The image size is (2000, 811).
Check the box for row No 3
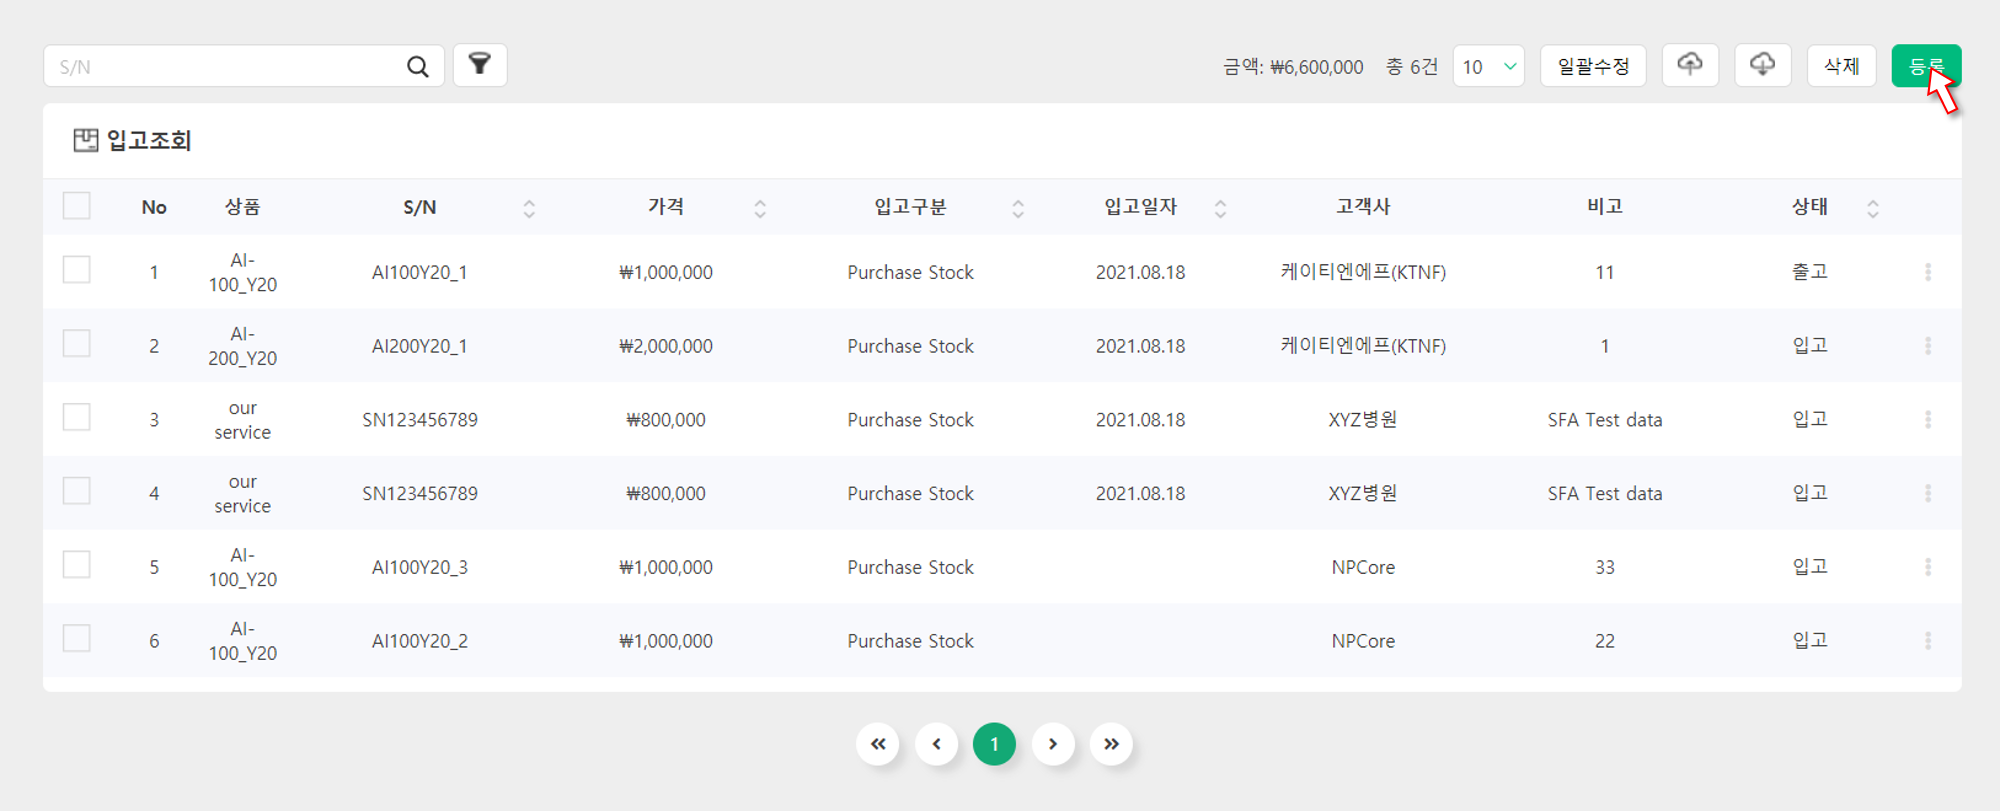[77, 417]
